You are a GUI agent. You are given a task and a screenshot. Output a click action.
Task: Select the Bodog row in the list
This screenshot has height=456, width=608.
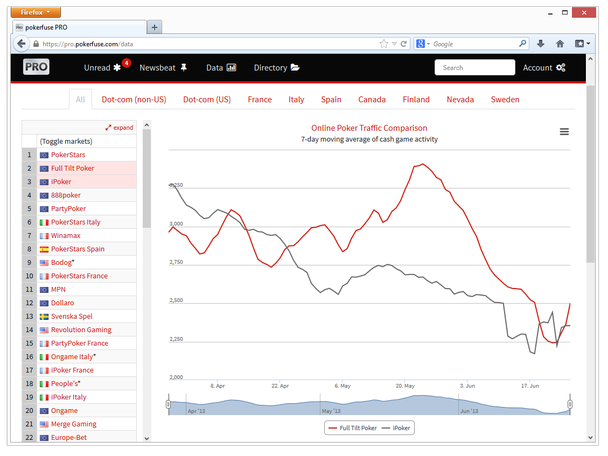79,263
